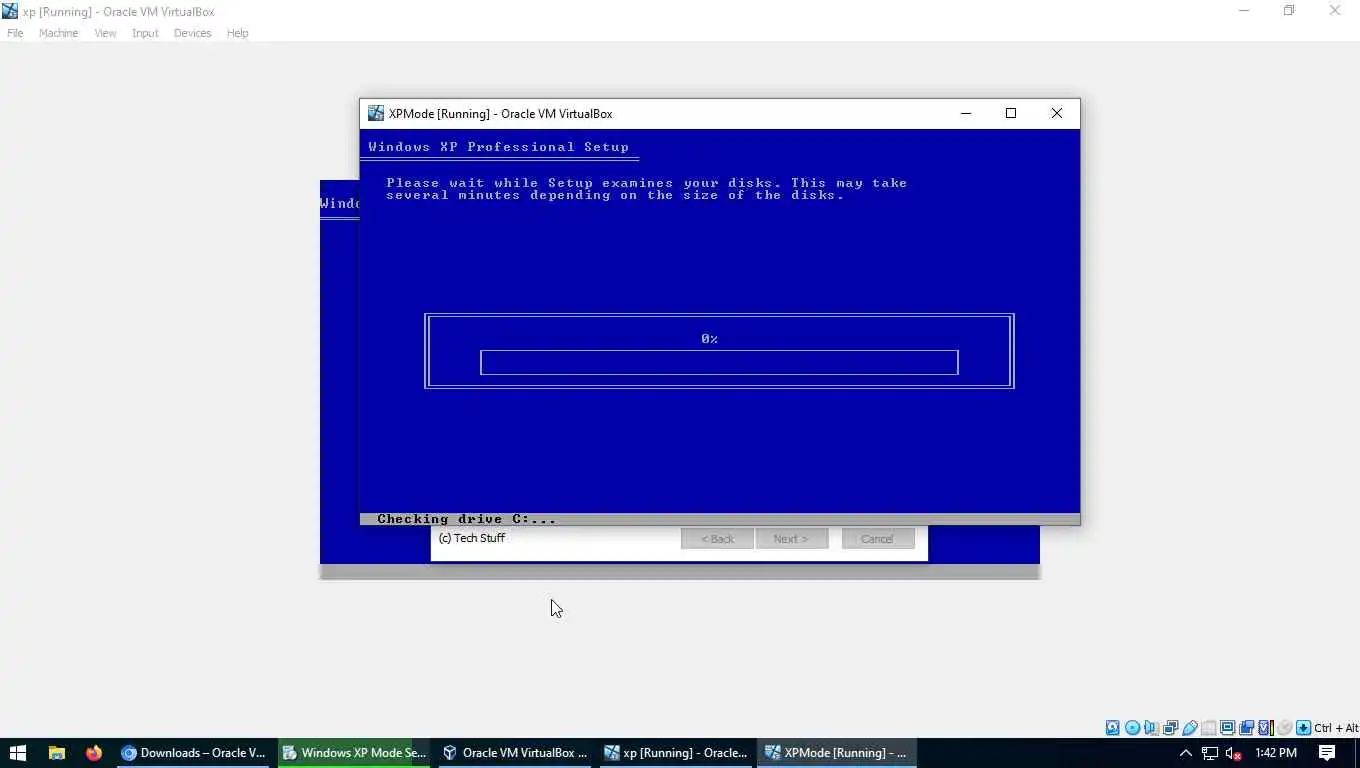Click the XPMode window's VirtualBox title icon

pos(376,113)
